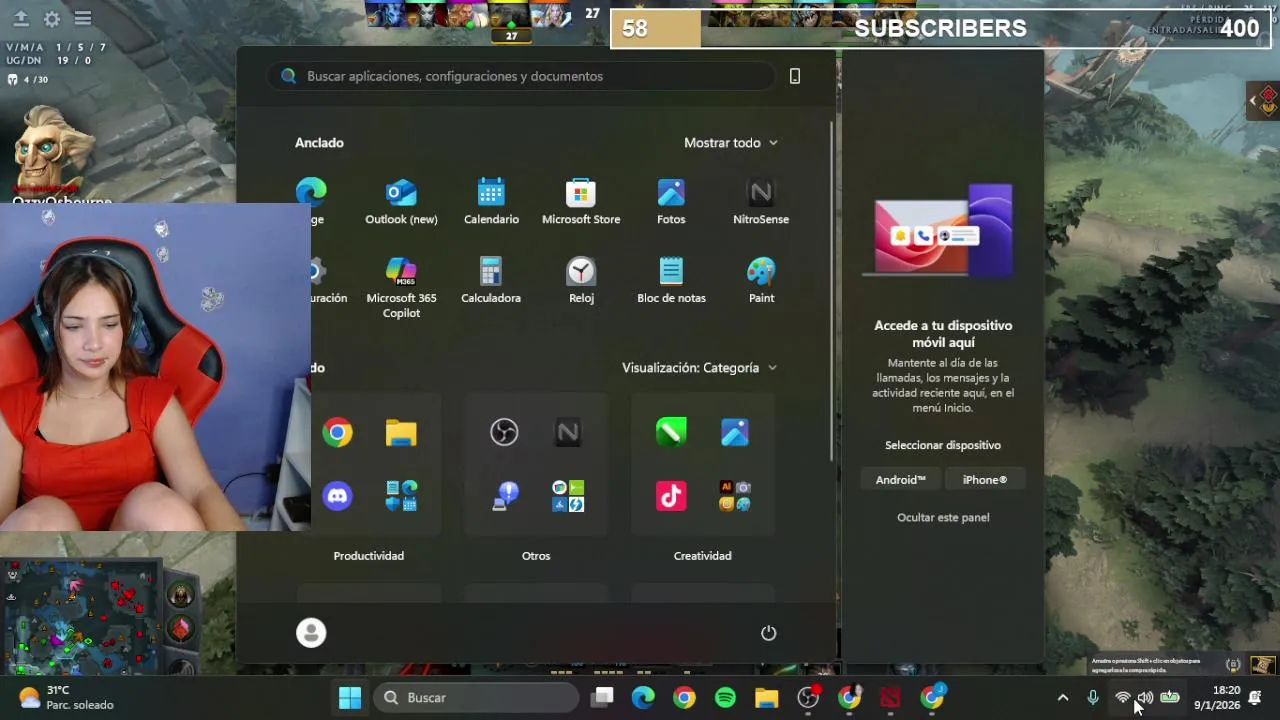Open the grouped apps tile in Productividad
1280x720 pixels.
coord(401,496)
